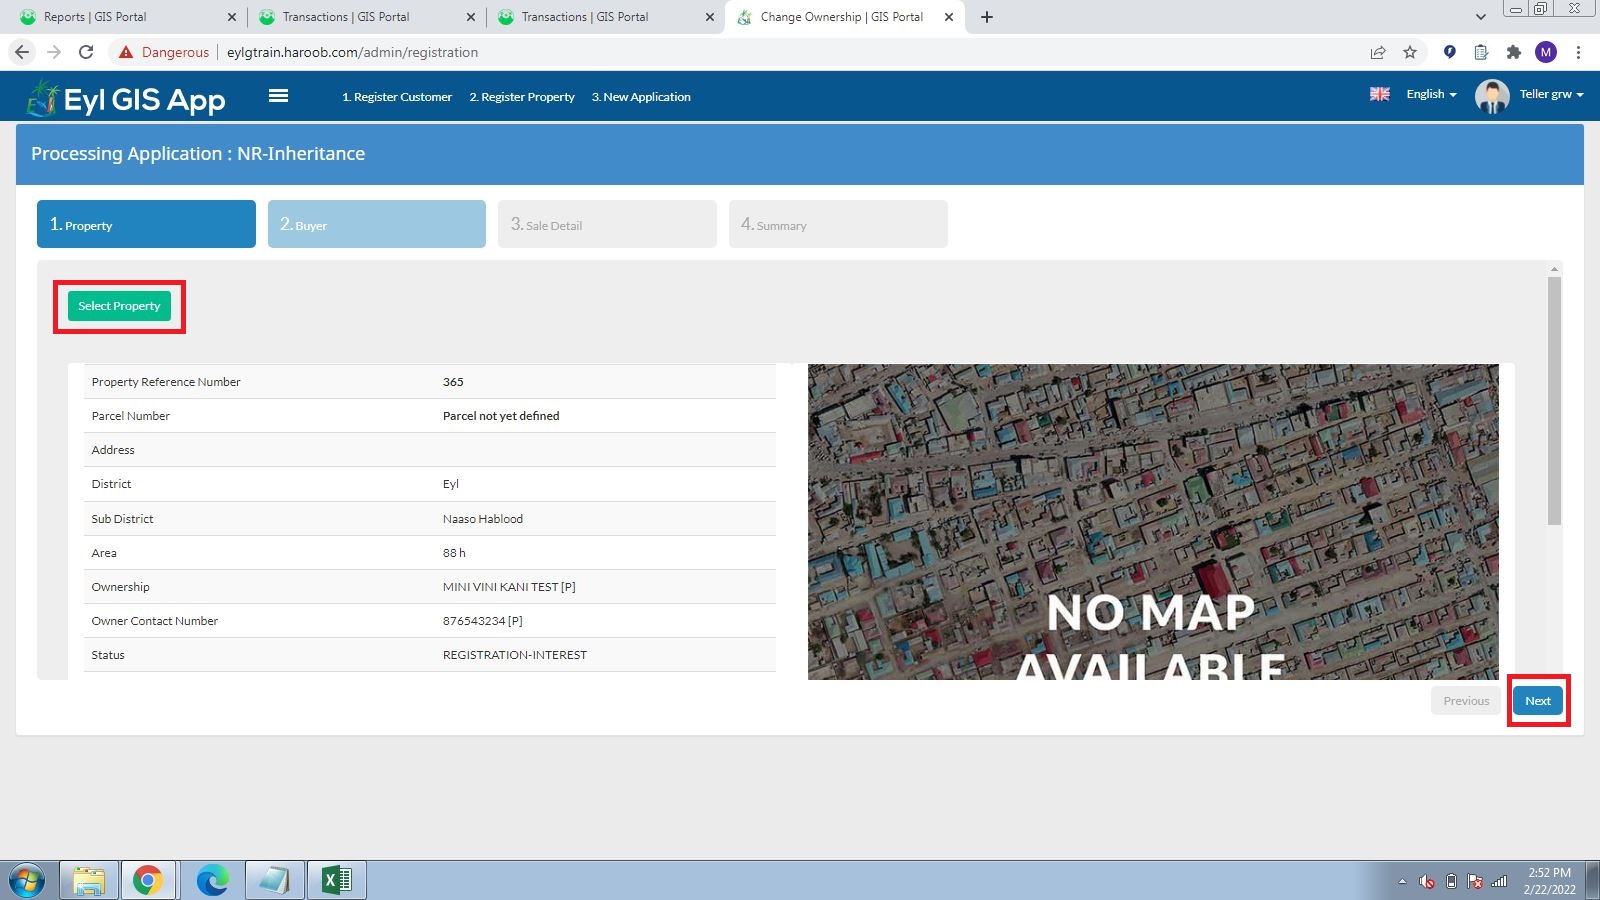
Task: Click the Eyl GIS App logo
Action: click(x=126, y=98)
